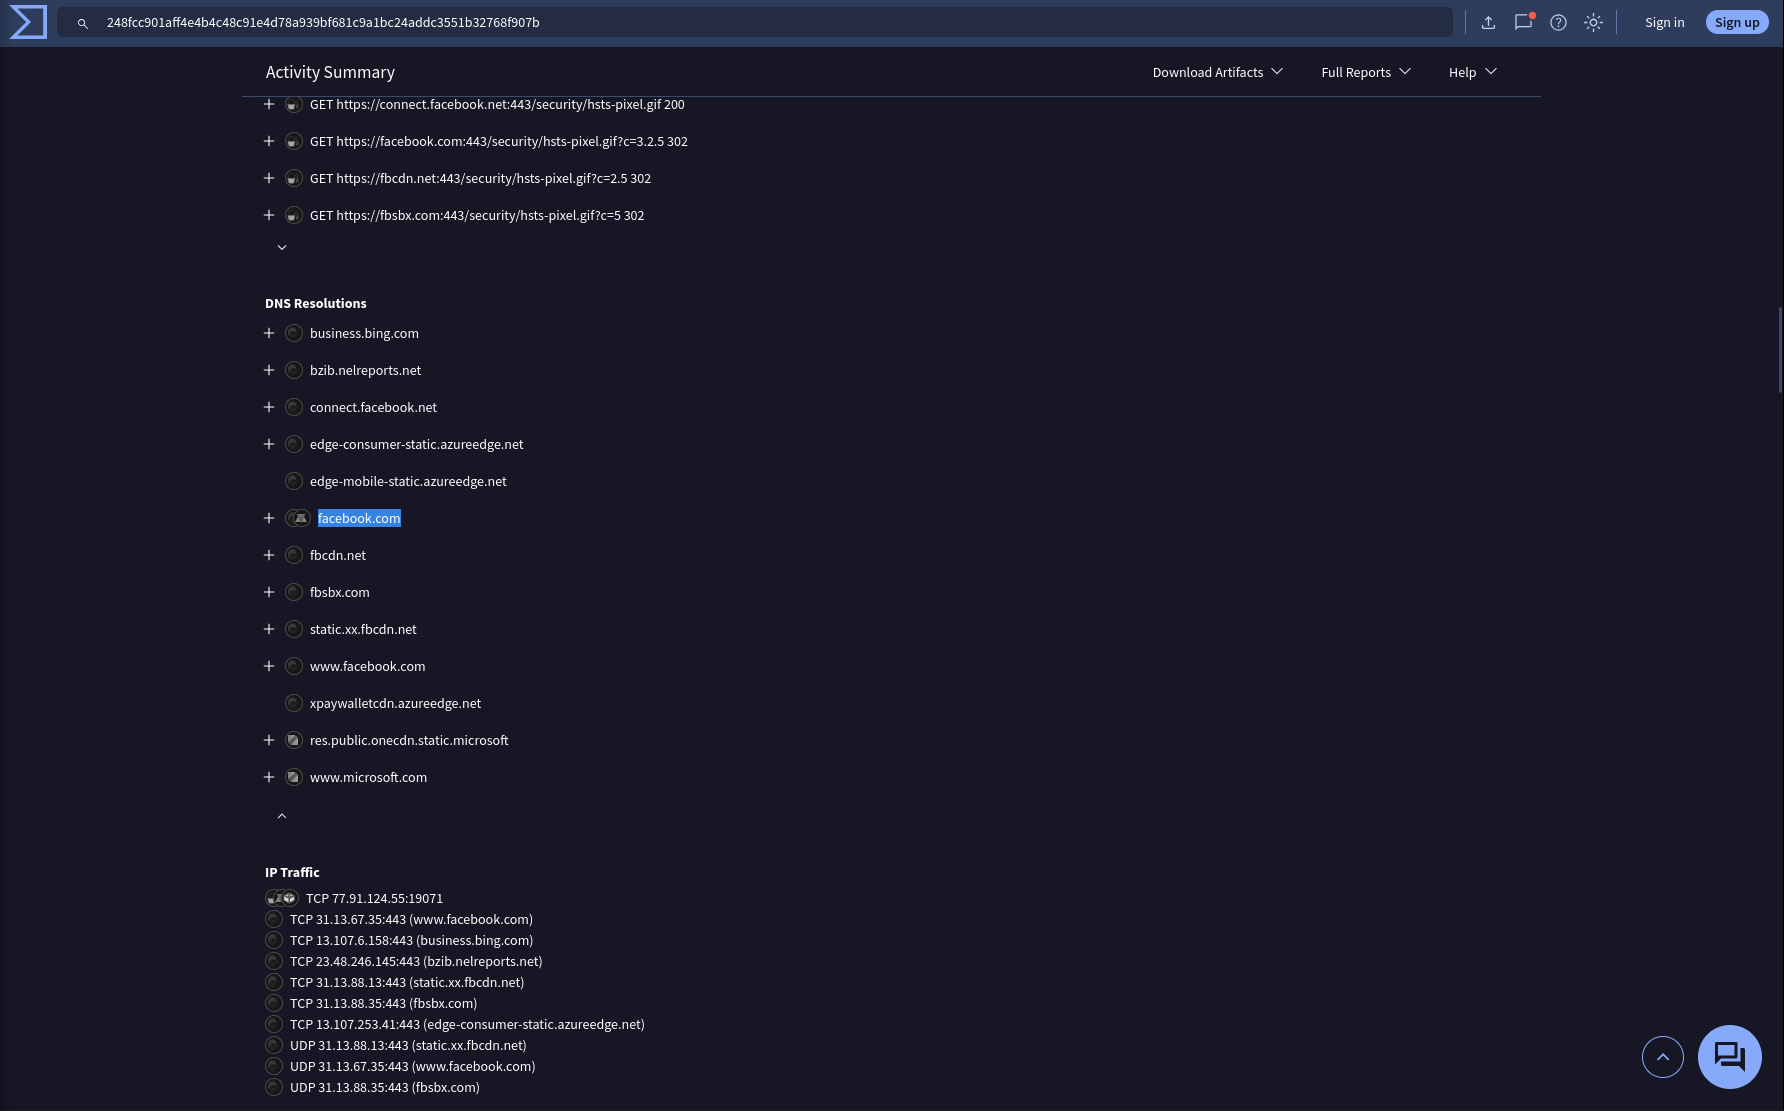The height and width of the screenshot is (1111, 1784).
Task: Click the sandbox icon beside res.public.onecdn.static.microsoft
Action: pos(294,740)
